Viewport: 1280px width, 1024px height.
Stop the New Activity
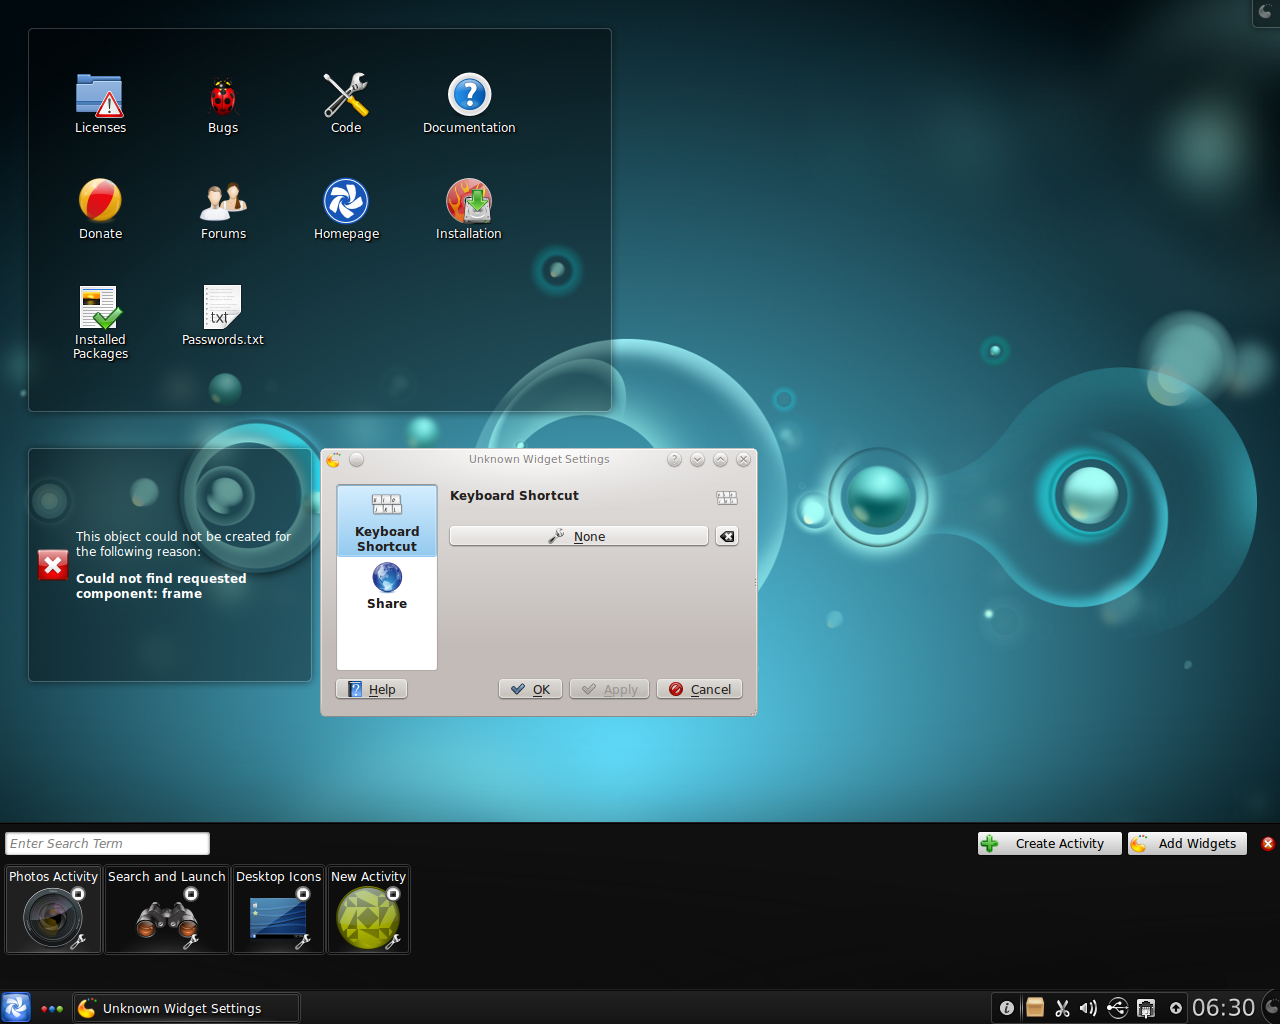point(393,894)
